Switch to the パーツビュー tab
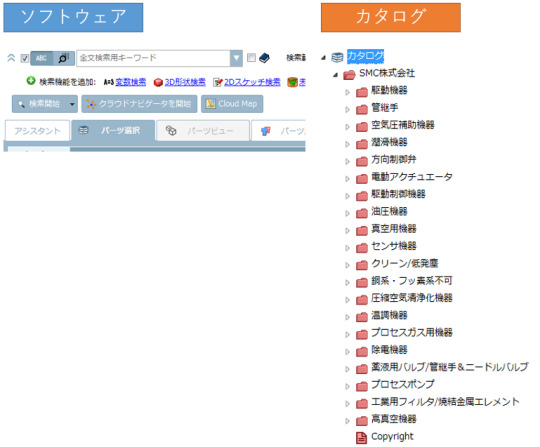The image size is (540, 447). point(202,131)
